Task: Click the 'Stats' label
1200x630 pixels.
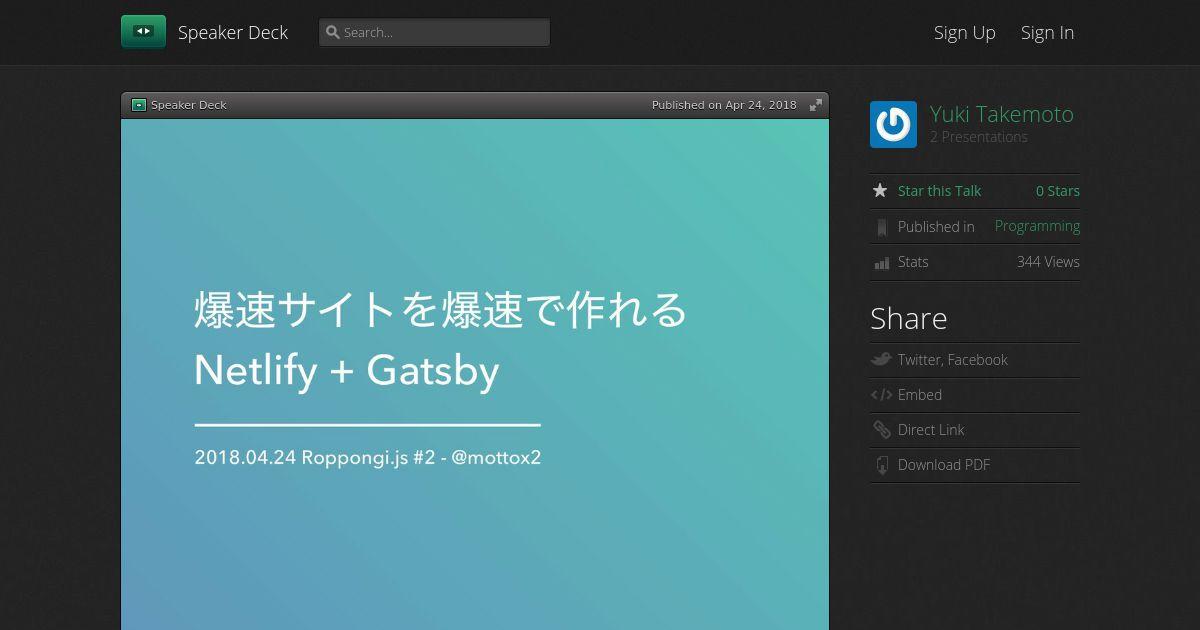Action: pos(913,262)
